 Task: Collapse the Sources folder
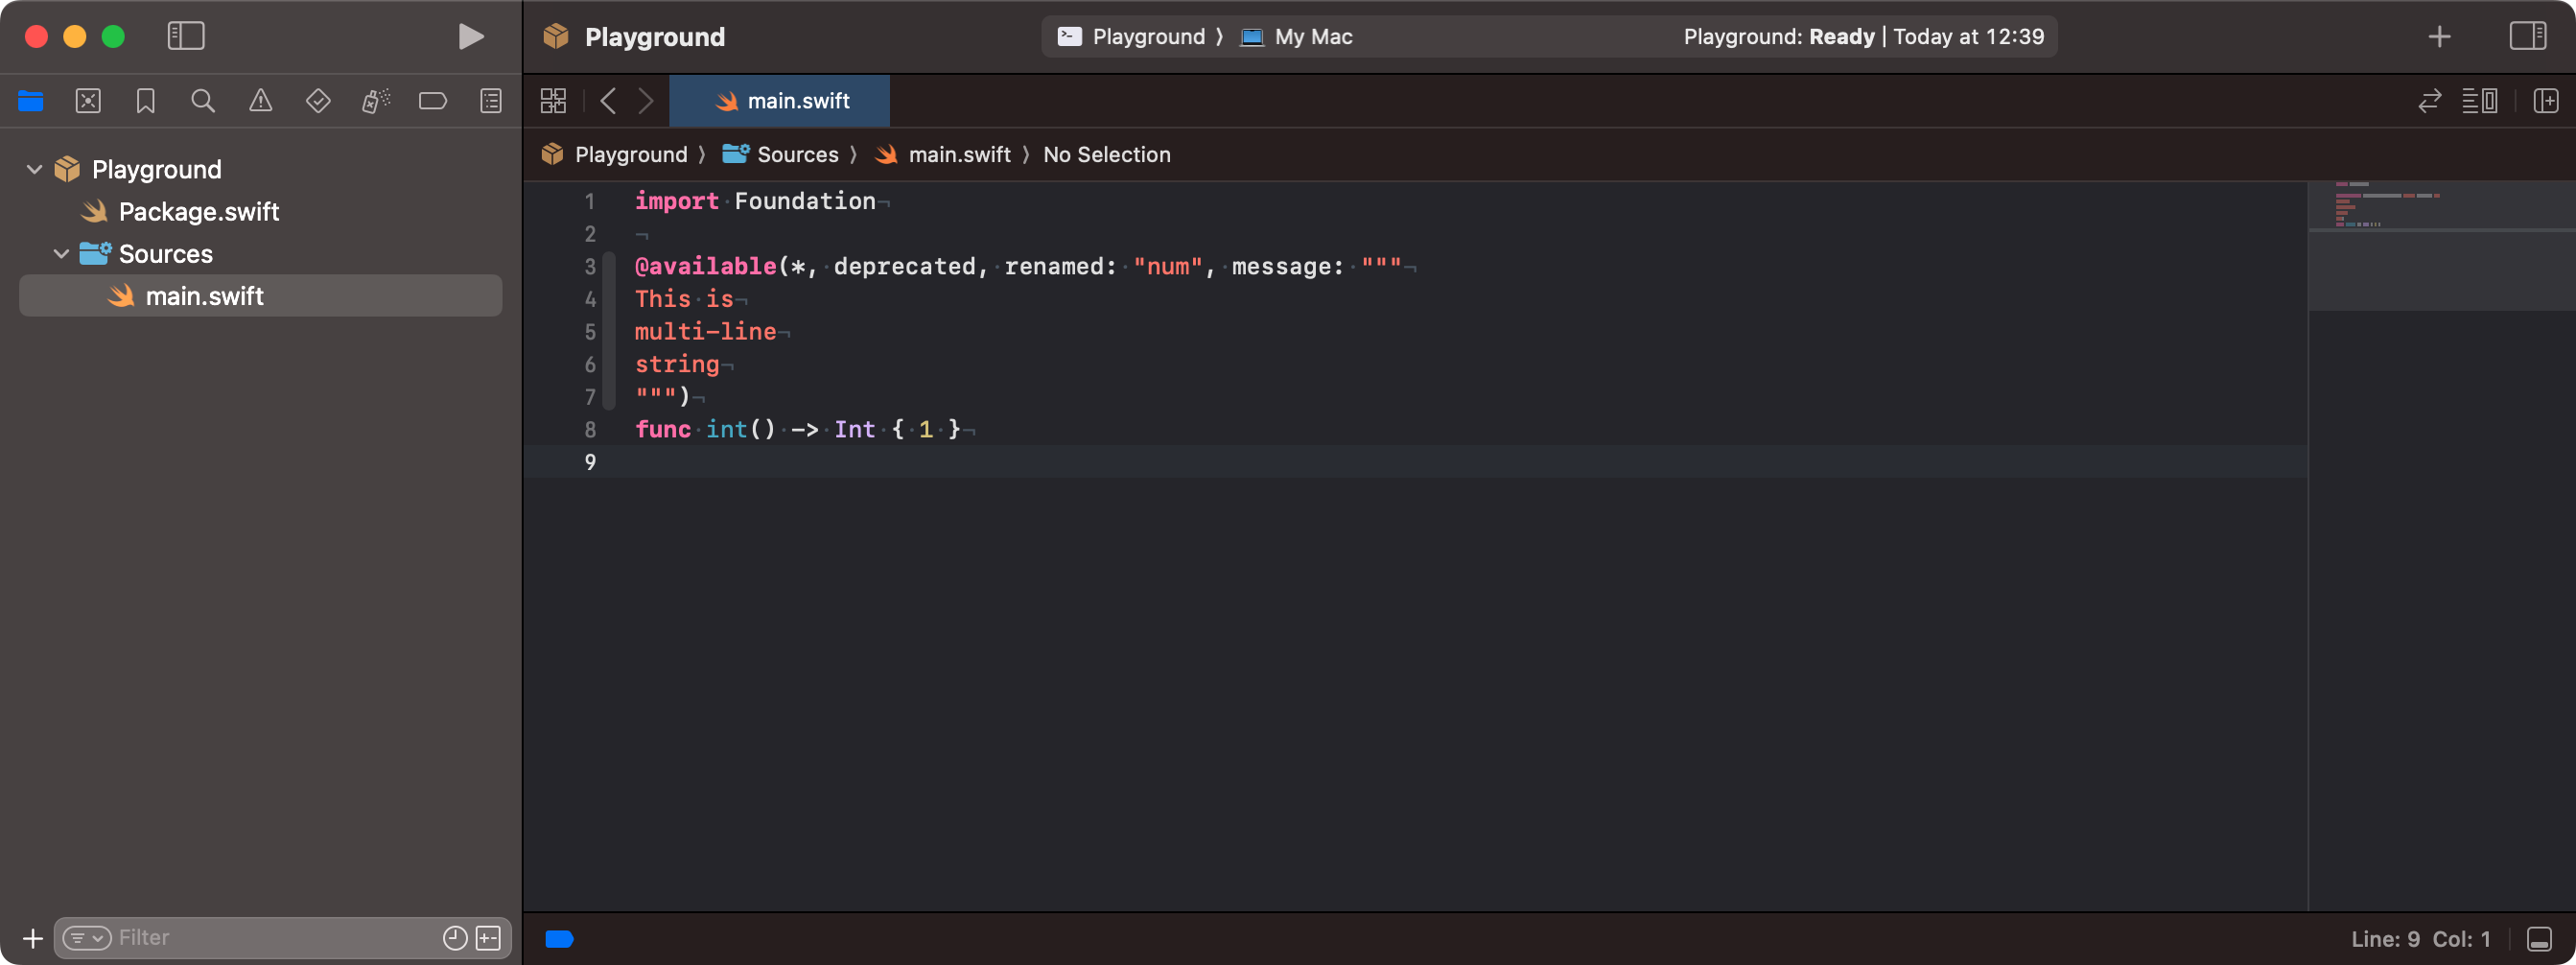[60, 253]
